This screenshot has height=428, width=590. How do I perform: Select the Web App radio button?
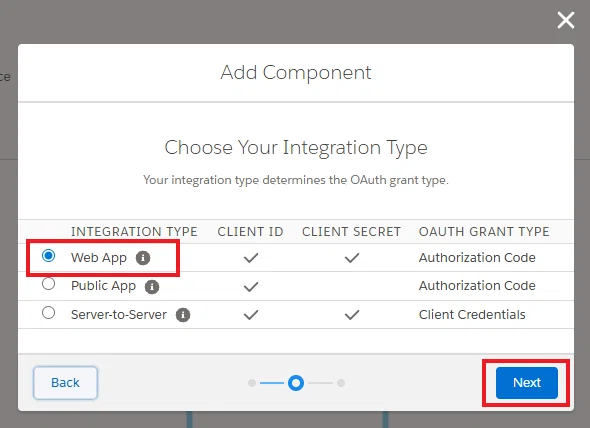[x=49, y=256]
